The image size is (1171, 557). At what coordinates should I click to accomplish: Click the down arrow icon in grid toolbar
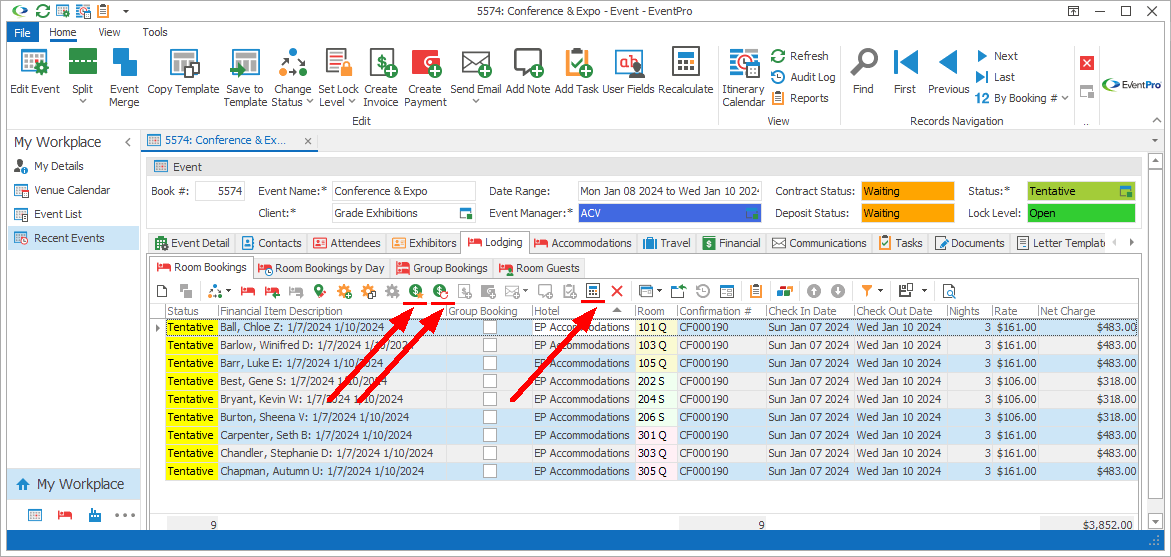pyautogui.click(x=838, y=290)
